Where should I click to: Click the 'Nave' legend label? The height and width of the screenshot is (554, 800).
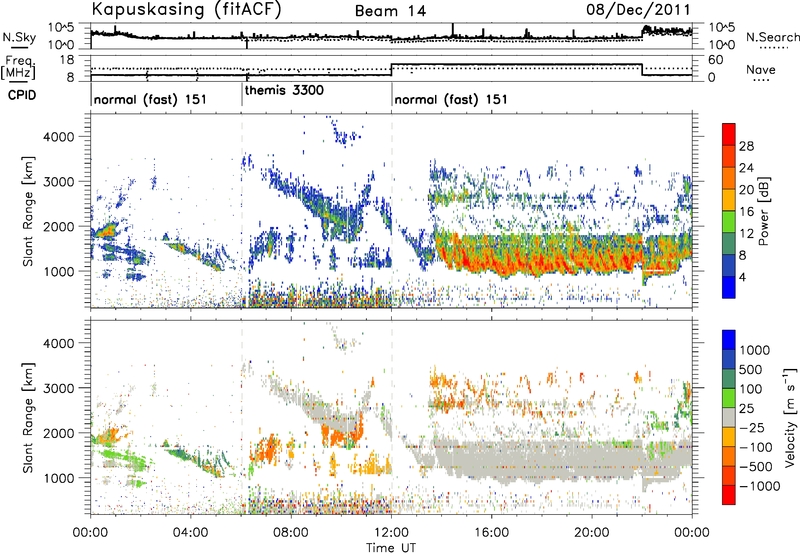761,70
